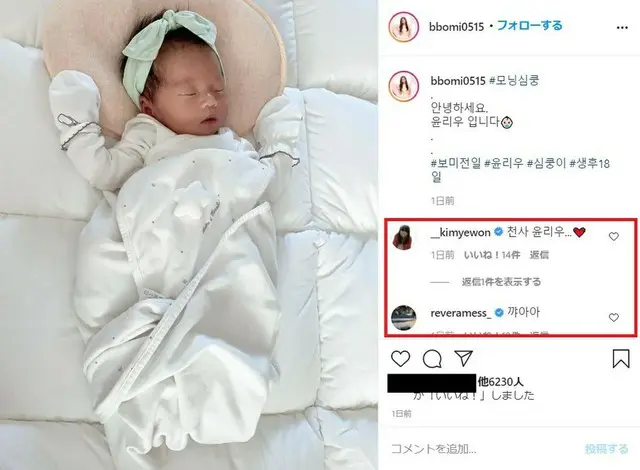Open reveramess_ commenter avatar
Image resolution: width=640 pixels, height=470 pixels.
point(404,317)
